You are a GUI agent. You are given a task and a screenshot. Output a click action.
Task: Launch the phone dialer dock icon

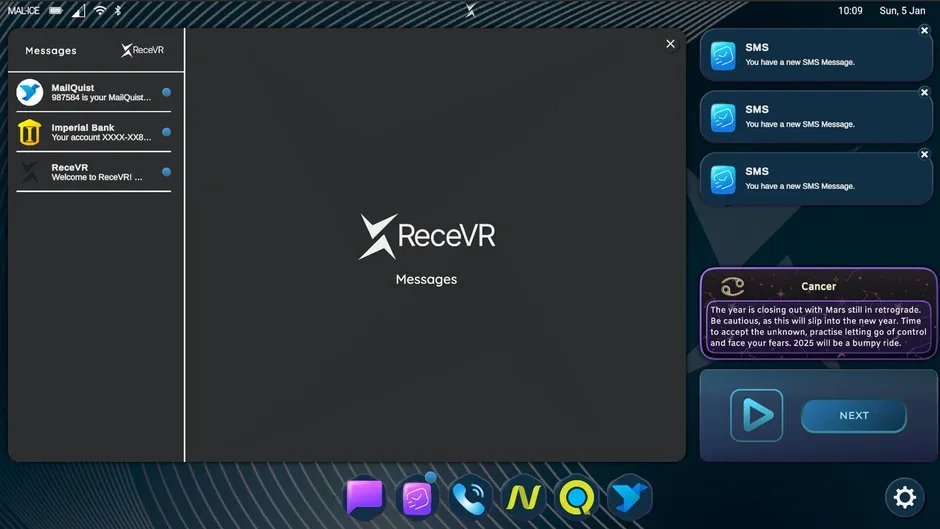point(469,497)
